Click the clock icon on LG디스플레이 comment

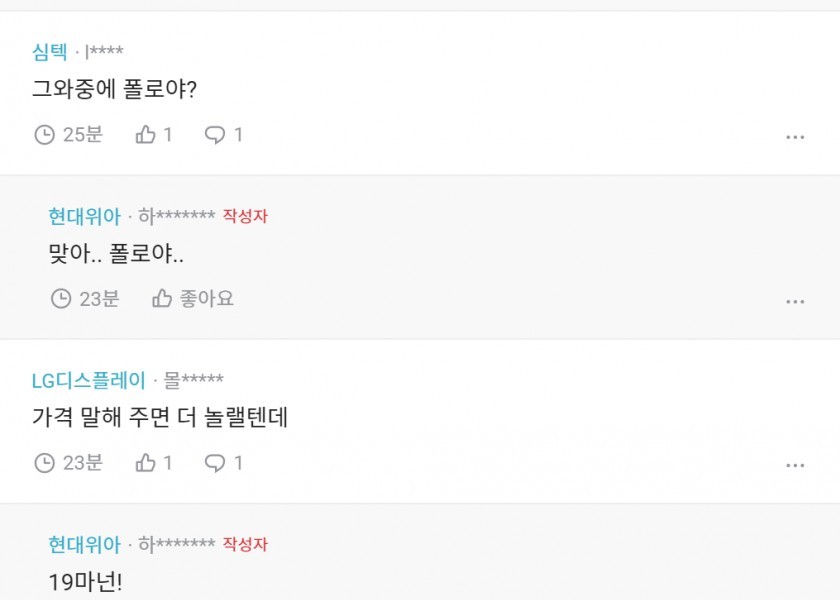pos(44,463)
